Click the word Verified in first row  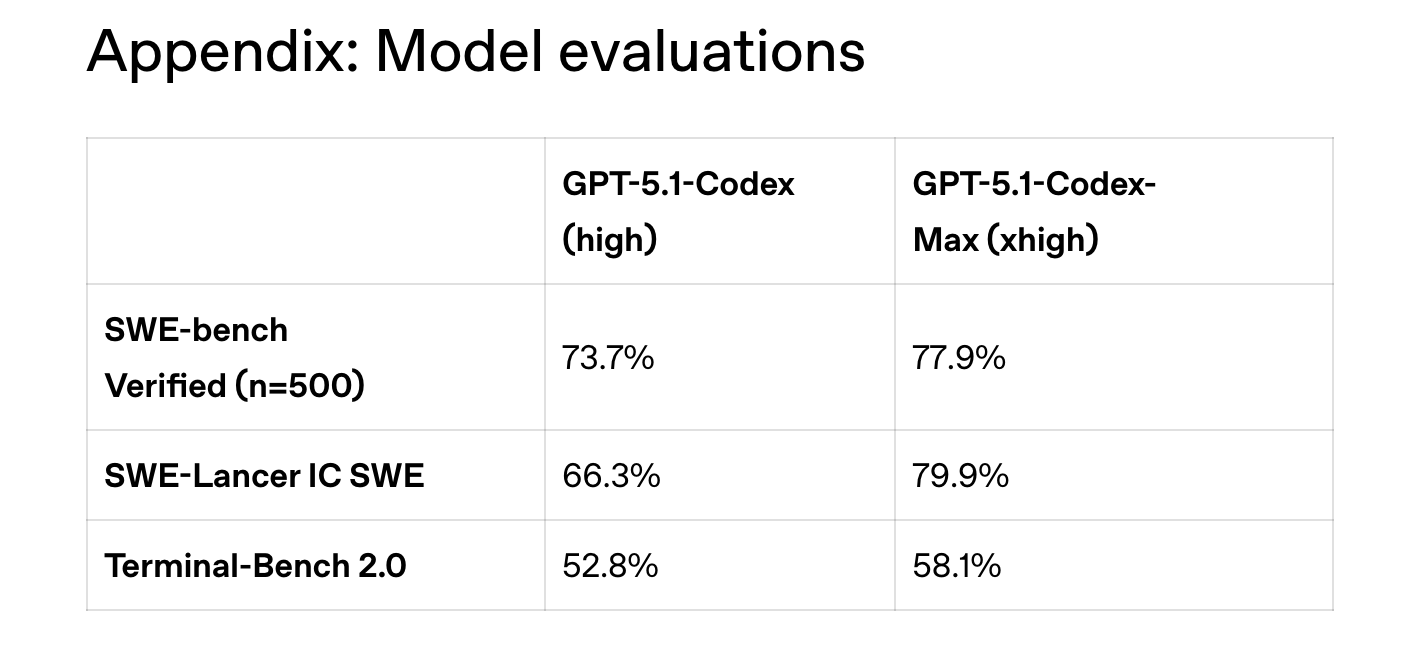click(x=165, y=385)
